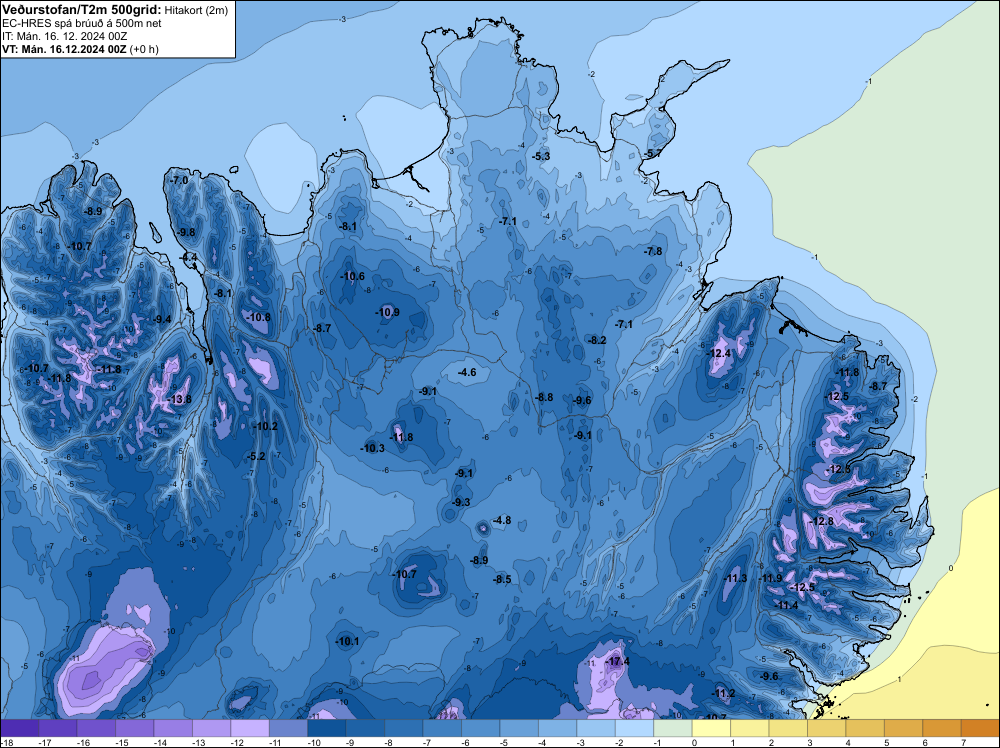
Task: Click the -11.2 temperature value on the map
Action: (723, 693)
